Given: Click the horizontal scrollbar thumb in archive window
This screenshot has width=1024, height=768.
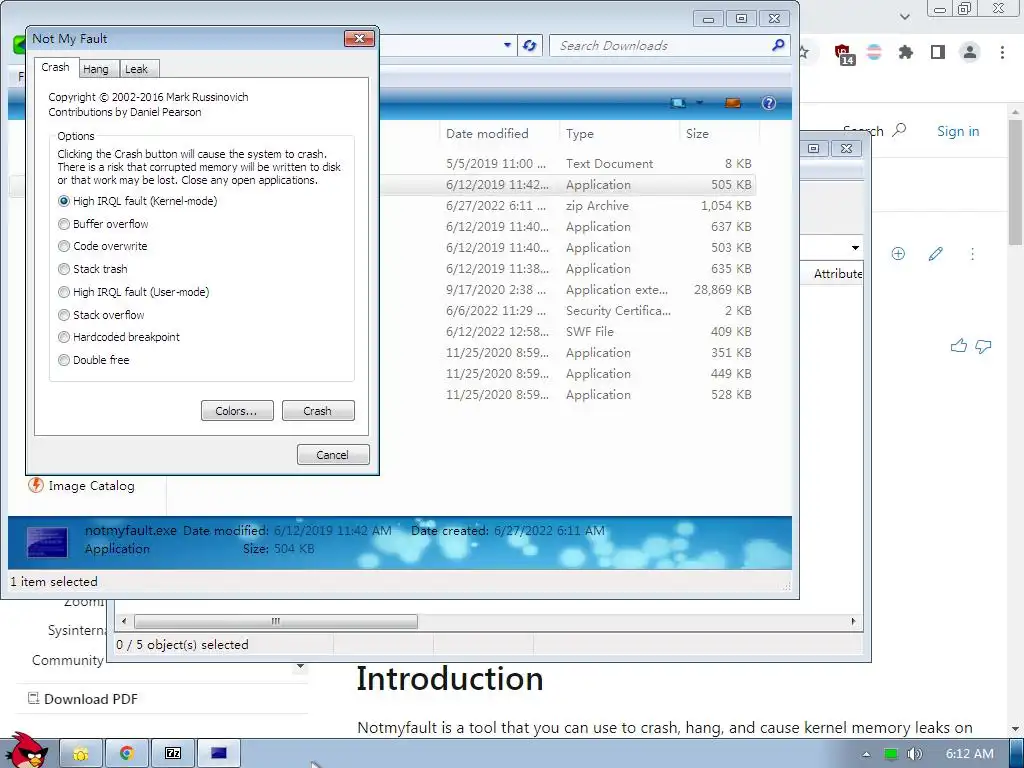Looking at the screenshot, I should (276, 621).
